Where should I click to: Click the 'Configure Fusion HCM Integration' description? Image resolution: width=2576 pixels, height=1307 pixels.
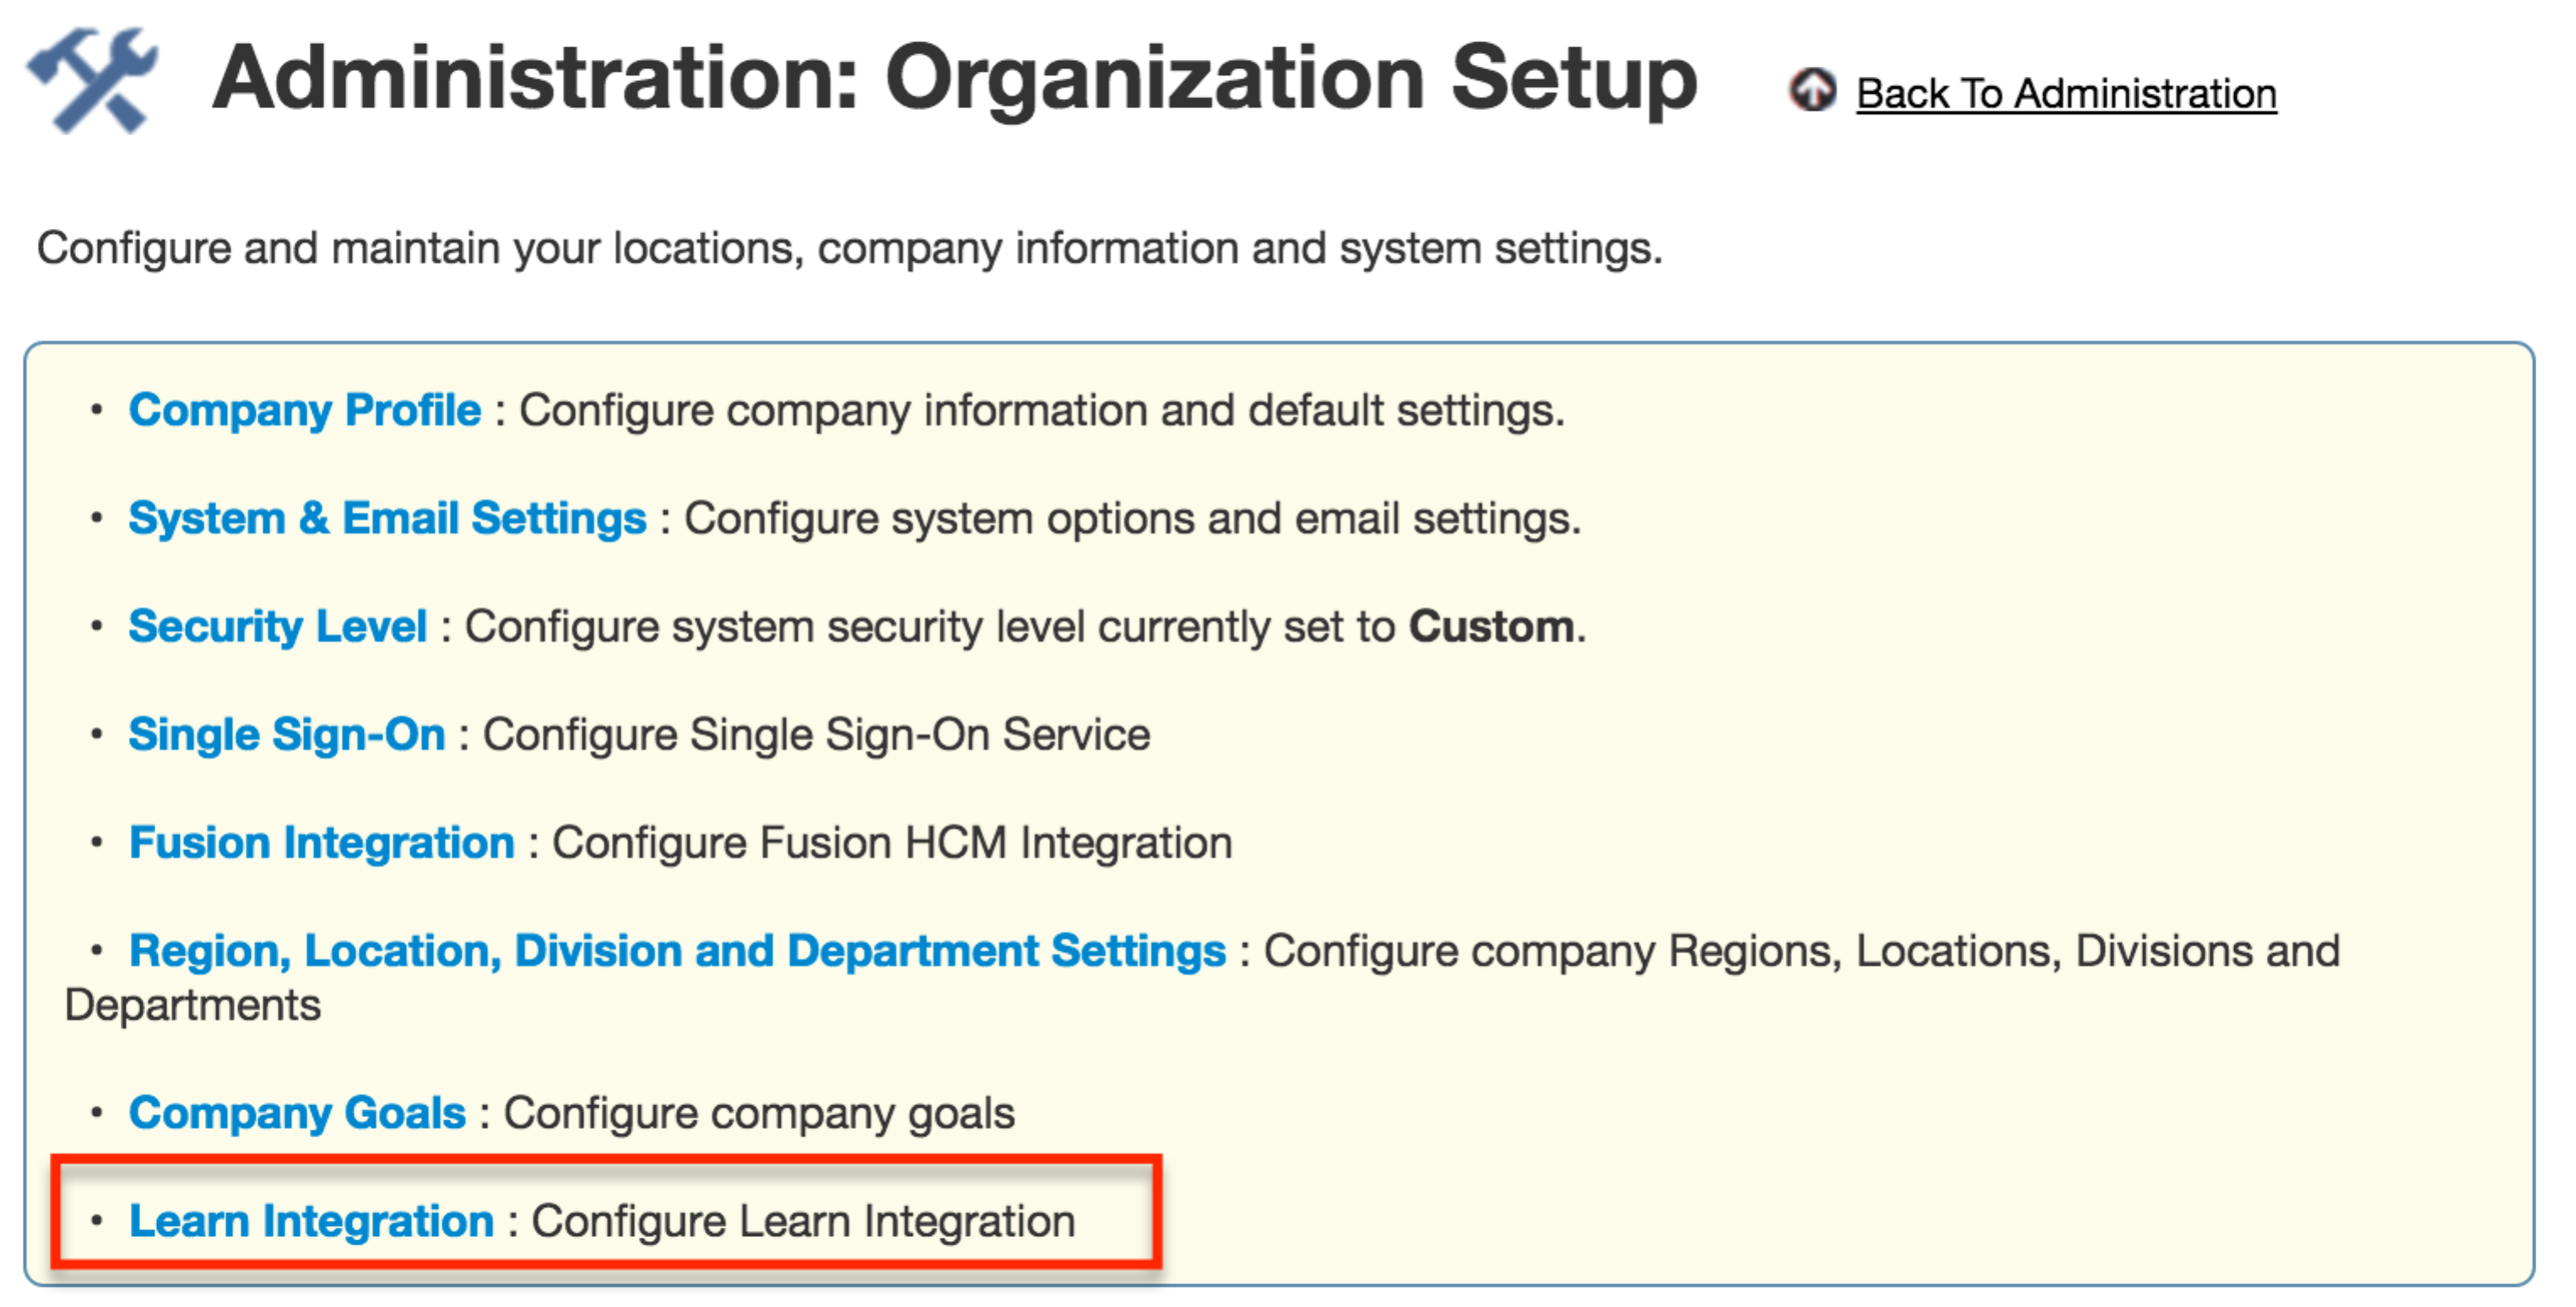click(891, 843)
